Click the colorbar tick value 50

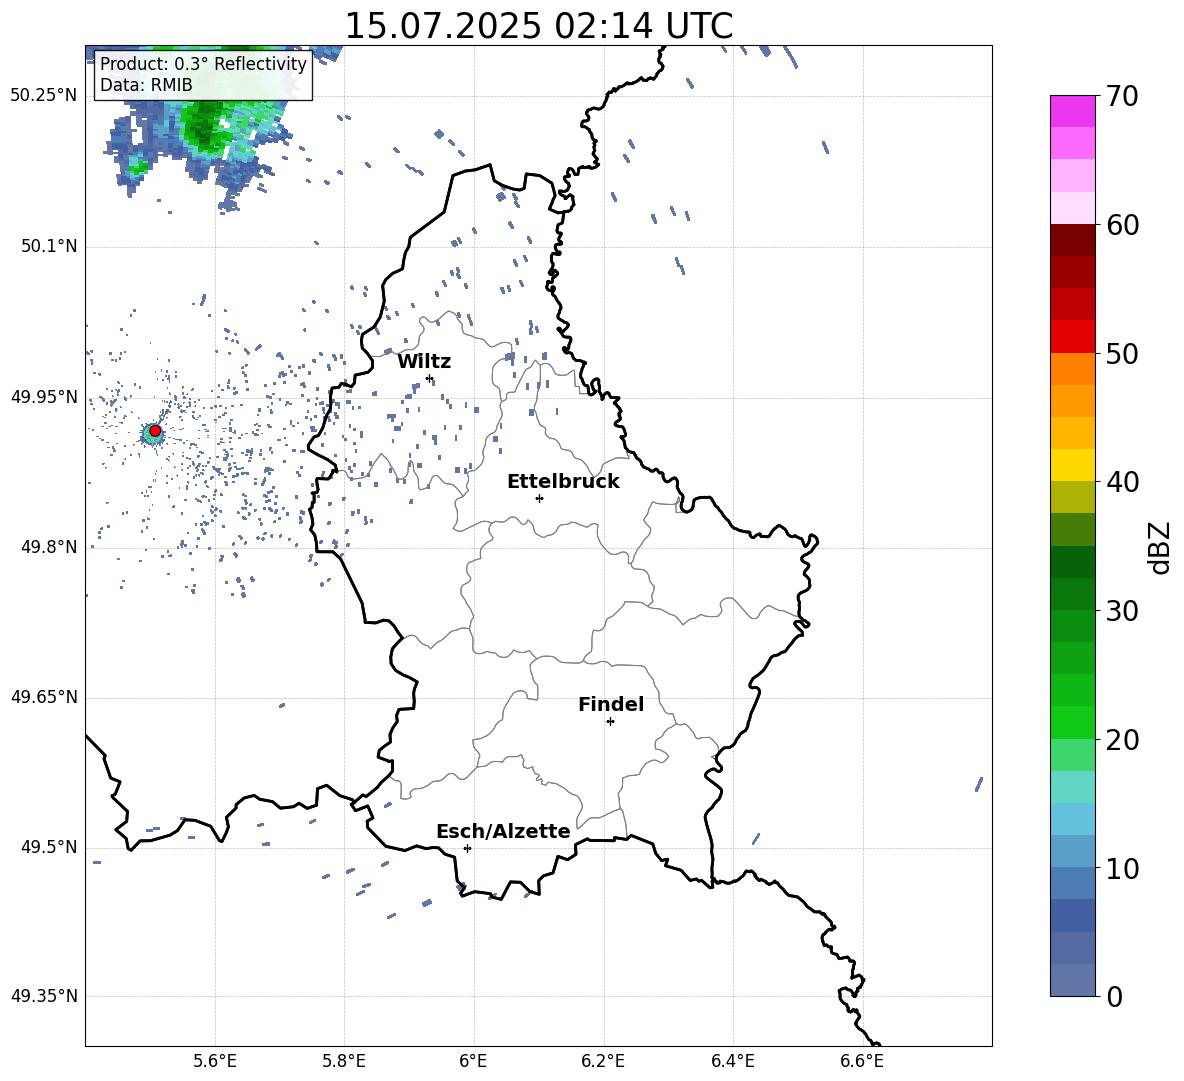point(1122,354)
